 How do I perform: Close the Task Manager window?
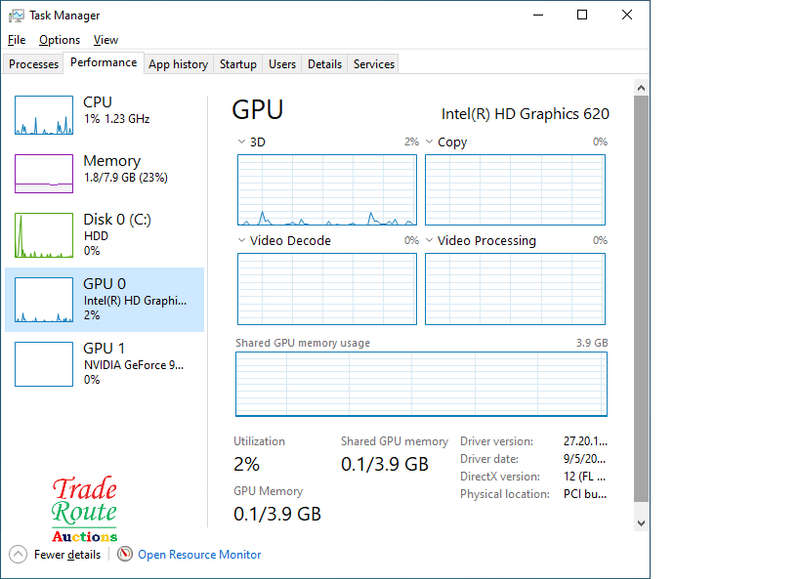(x=627, y=15)
